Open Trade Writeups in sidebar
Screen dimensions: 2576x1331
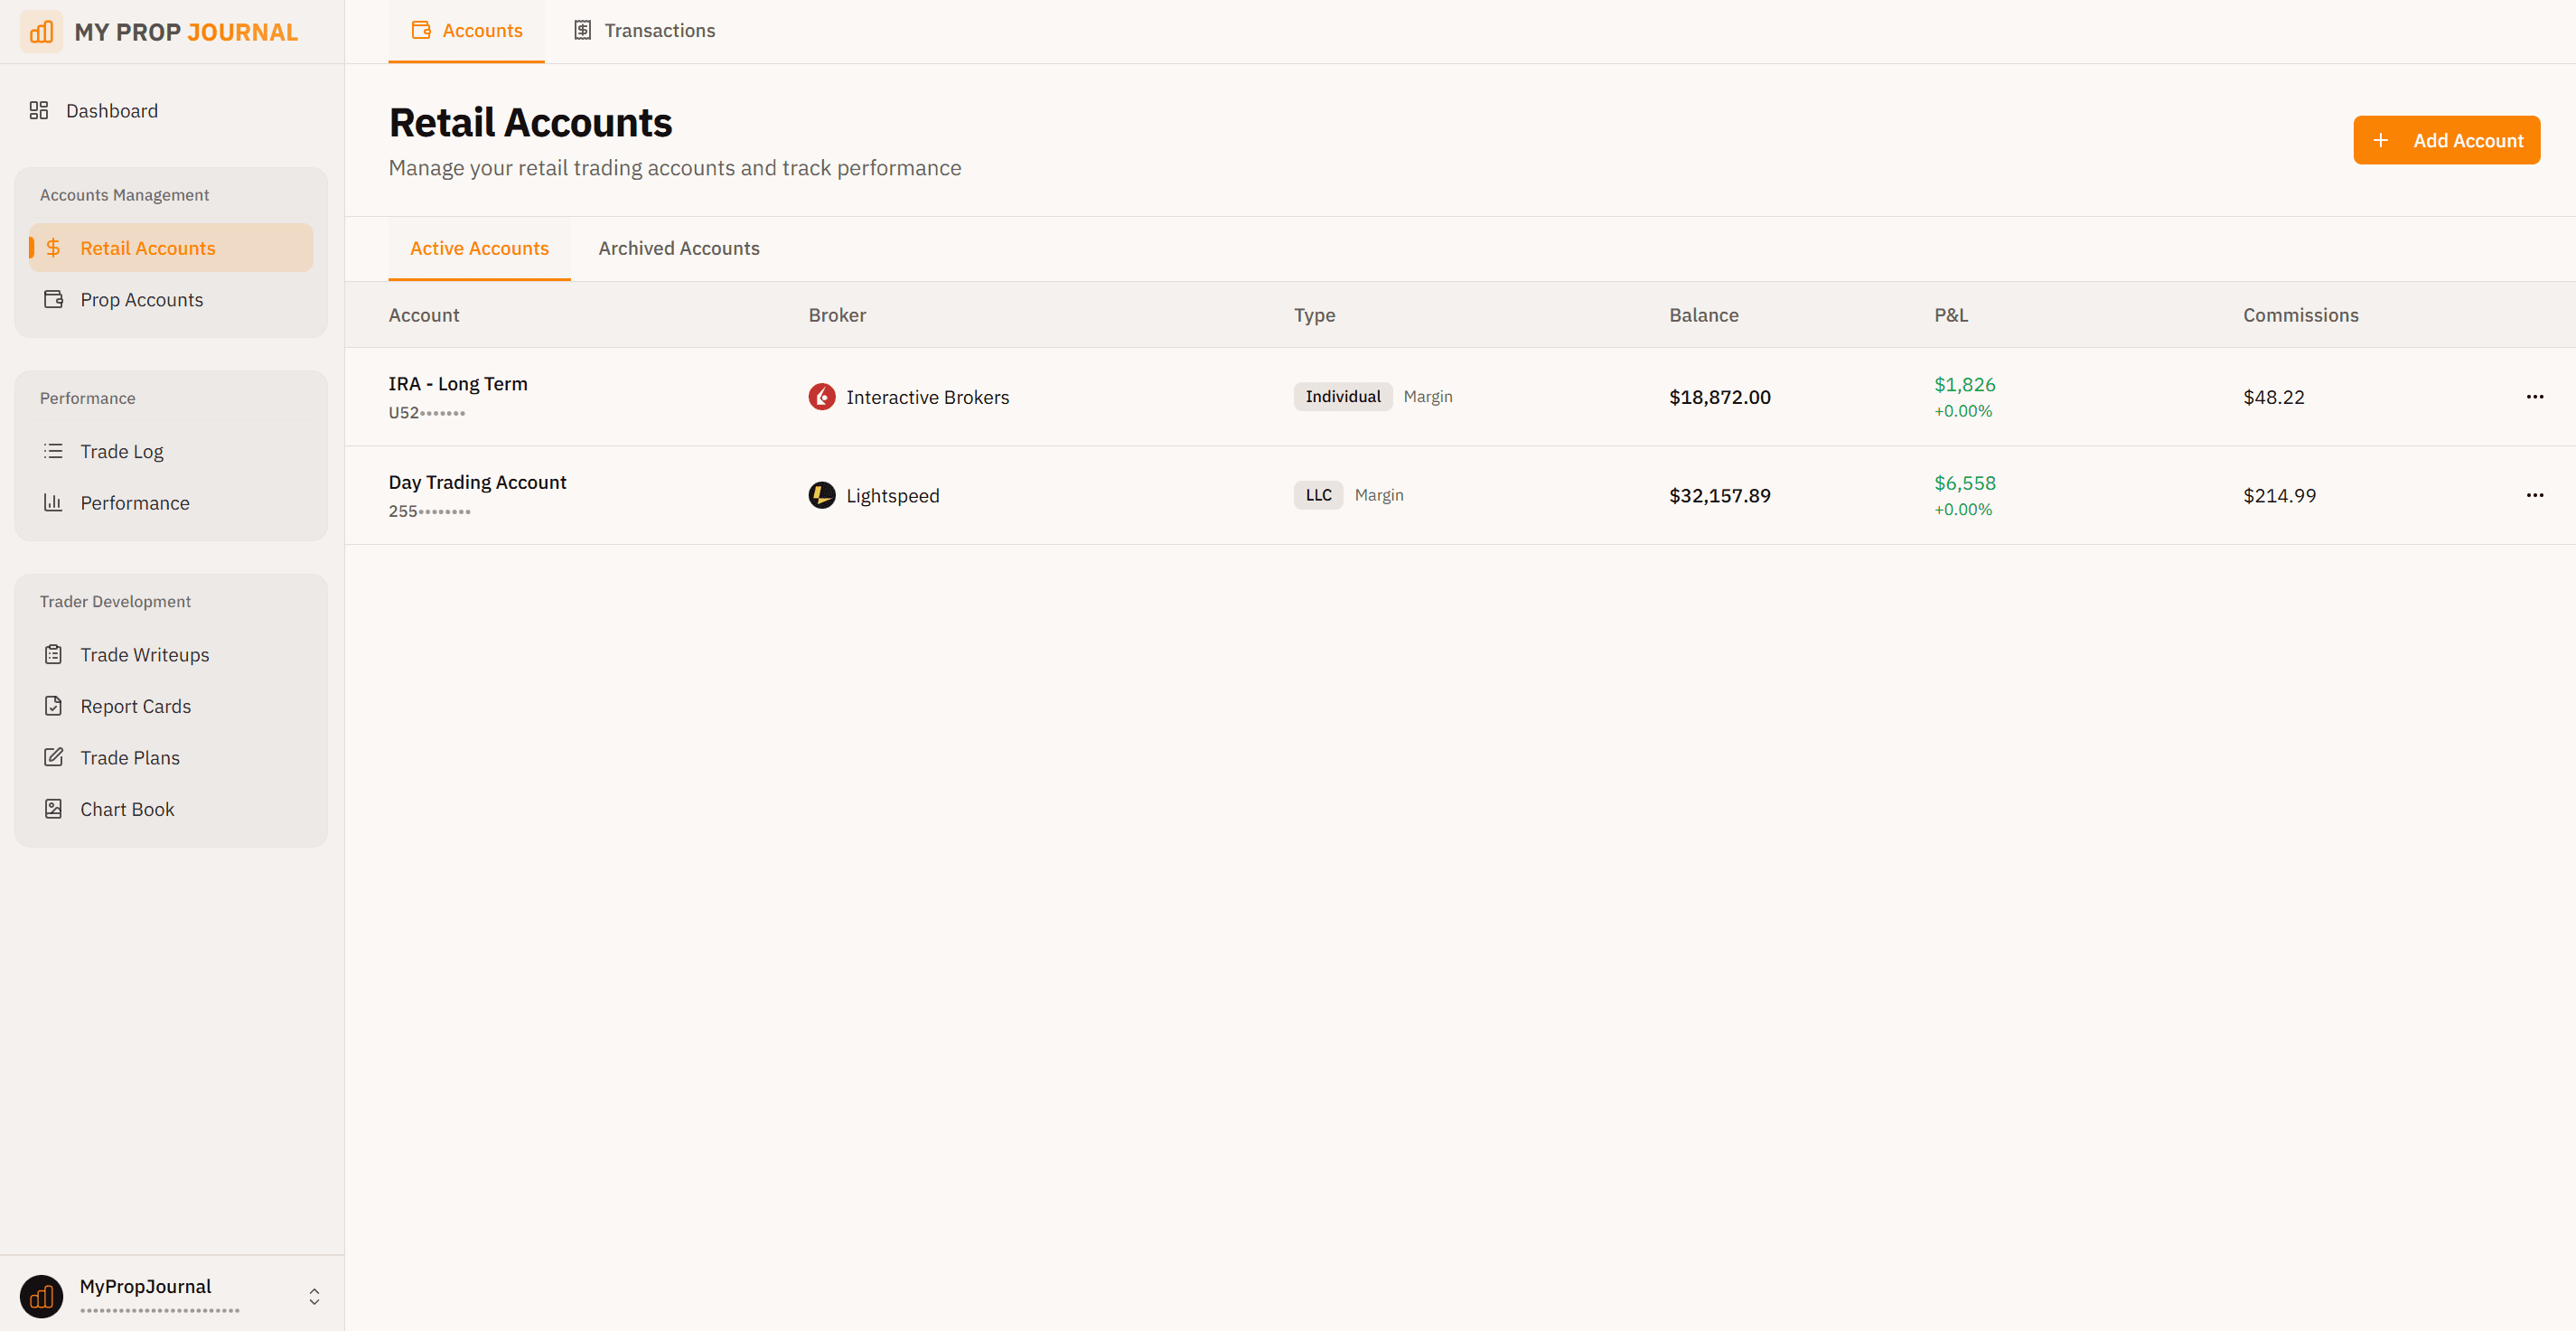[172, 655]
